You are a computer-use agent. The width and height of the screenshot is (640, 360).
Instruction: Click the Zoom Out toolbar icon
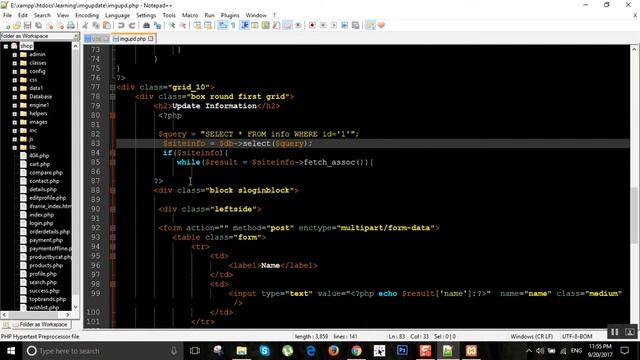click(183, 26)
